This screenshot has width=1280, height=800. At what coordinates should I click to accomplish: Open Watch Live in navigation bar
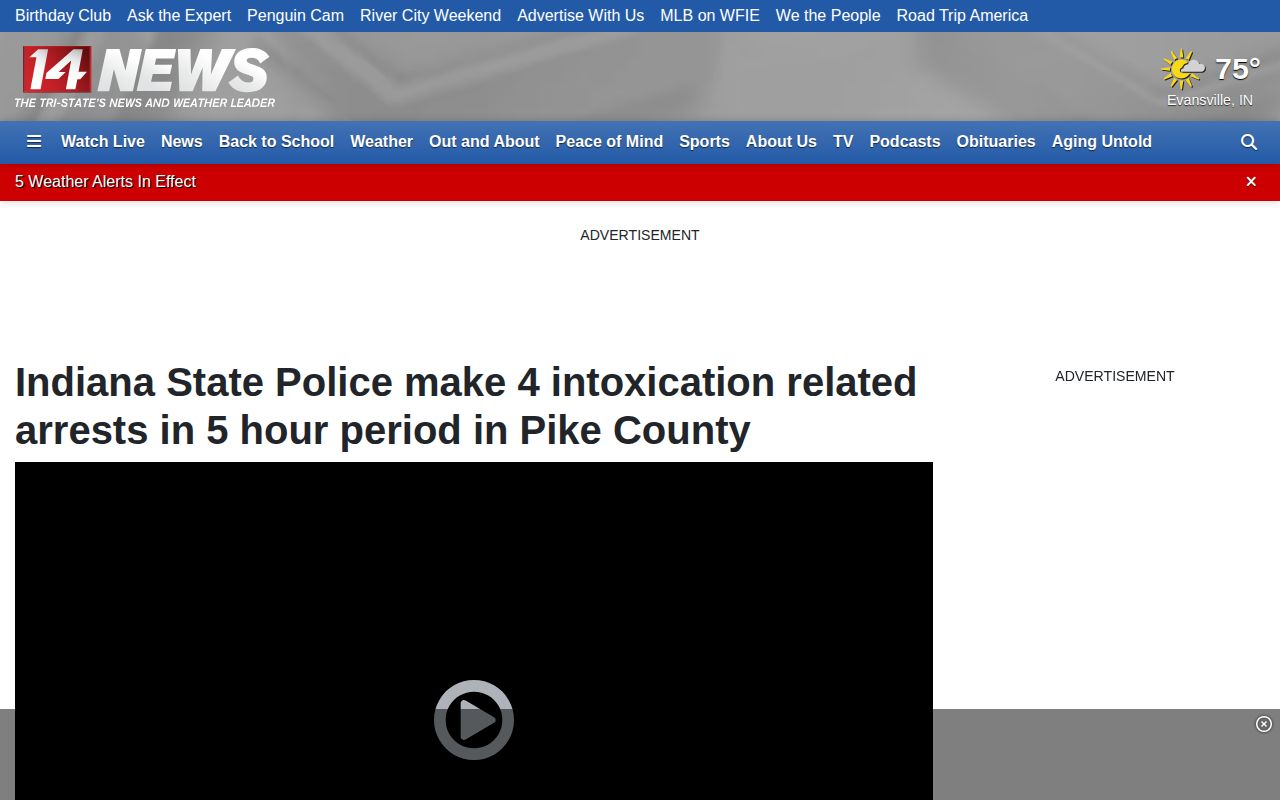pyautogui.click(x=103, y=142)
